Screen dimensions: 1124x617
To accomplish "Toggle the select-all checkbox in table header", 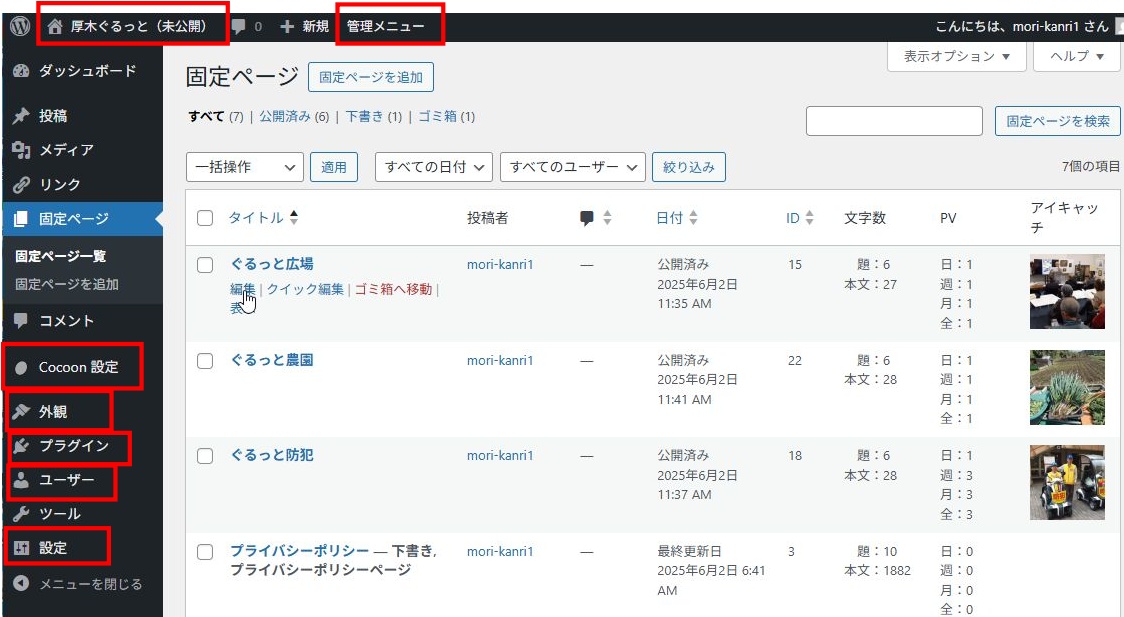I will click(x=205, y=218).
